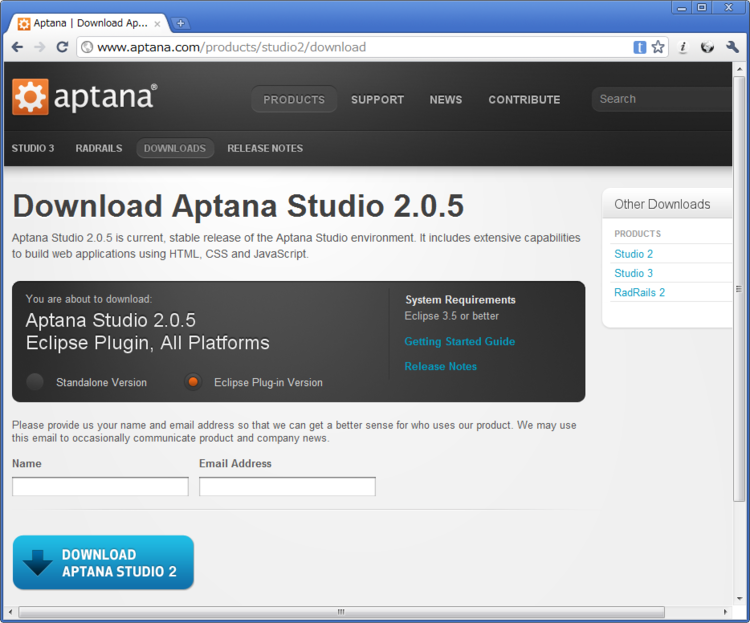Click the horizontal scrollbar left arrow

[11, 612]
